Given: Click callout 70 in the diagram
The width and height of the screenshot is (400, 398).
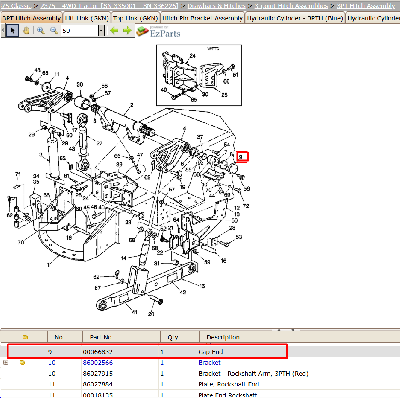Looking at the screenshot, I should click(21, 242).
